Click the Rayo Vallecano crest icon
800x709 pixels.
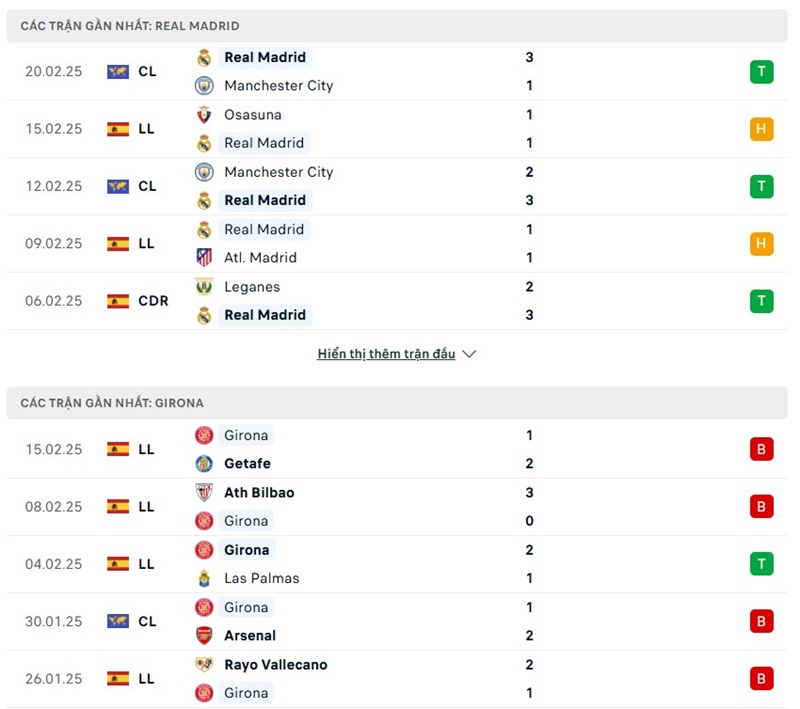[x=204, y=664]
